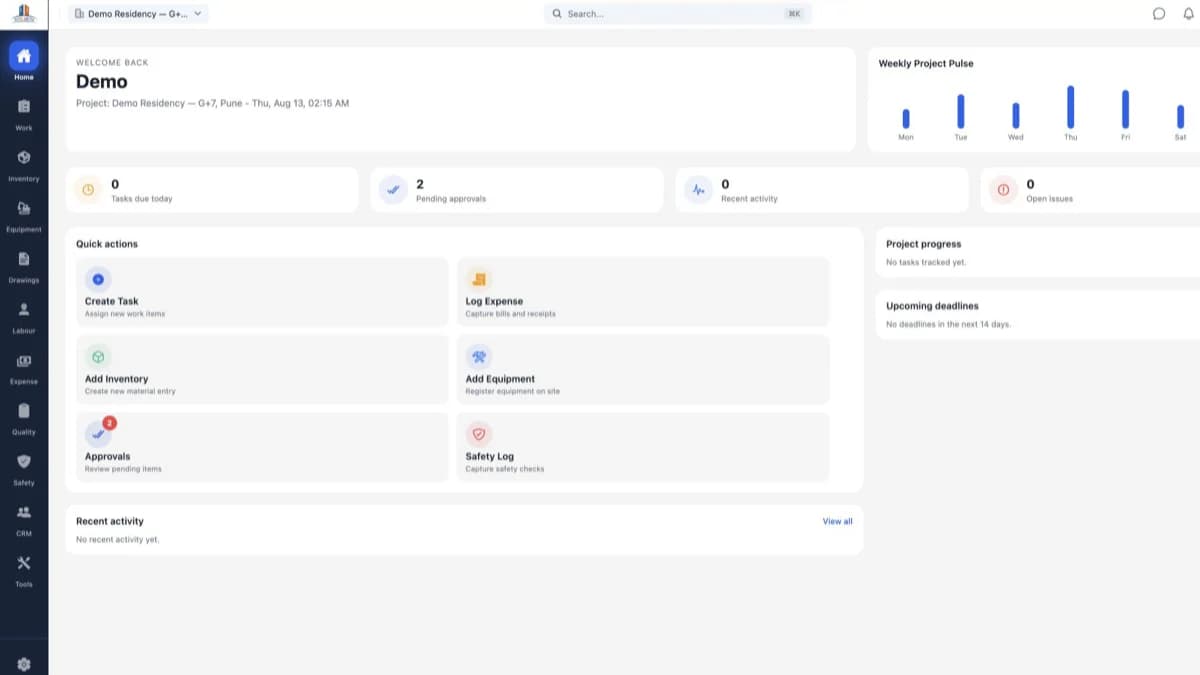Open CRM from the sidebar
Screen dimensions: 1200x675
click(x=24, y=520)
